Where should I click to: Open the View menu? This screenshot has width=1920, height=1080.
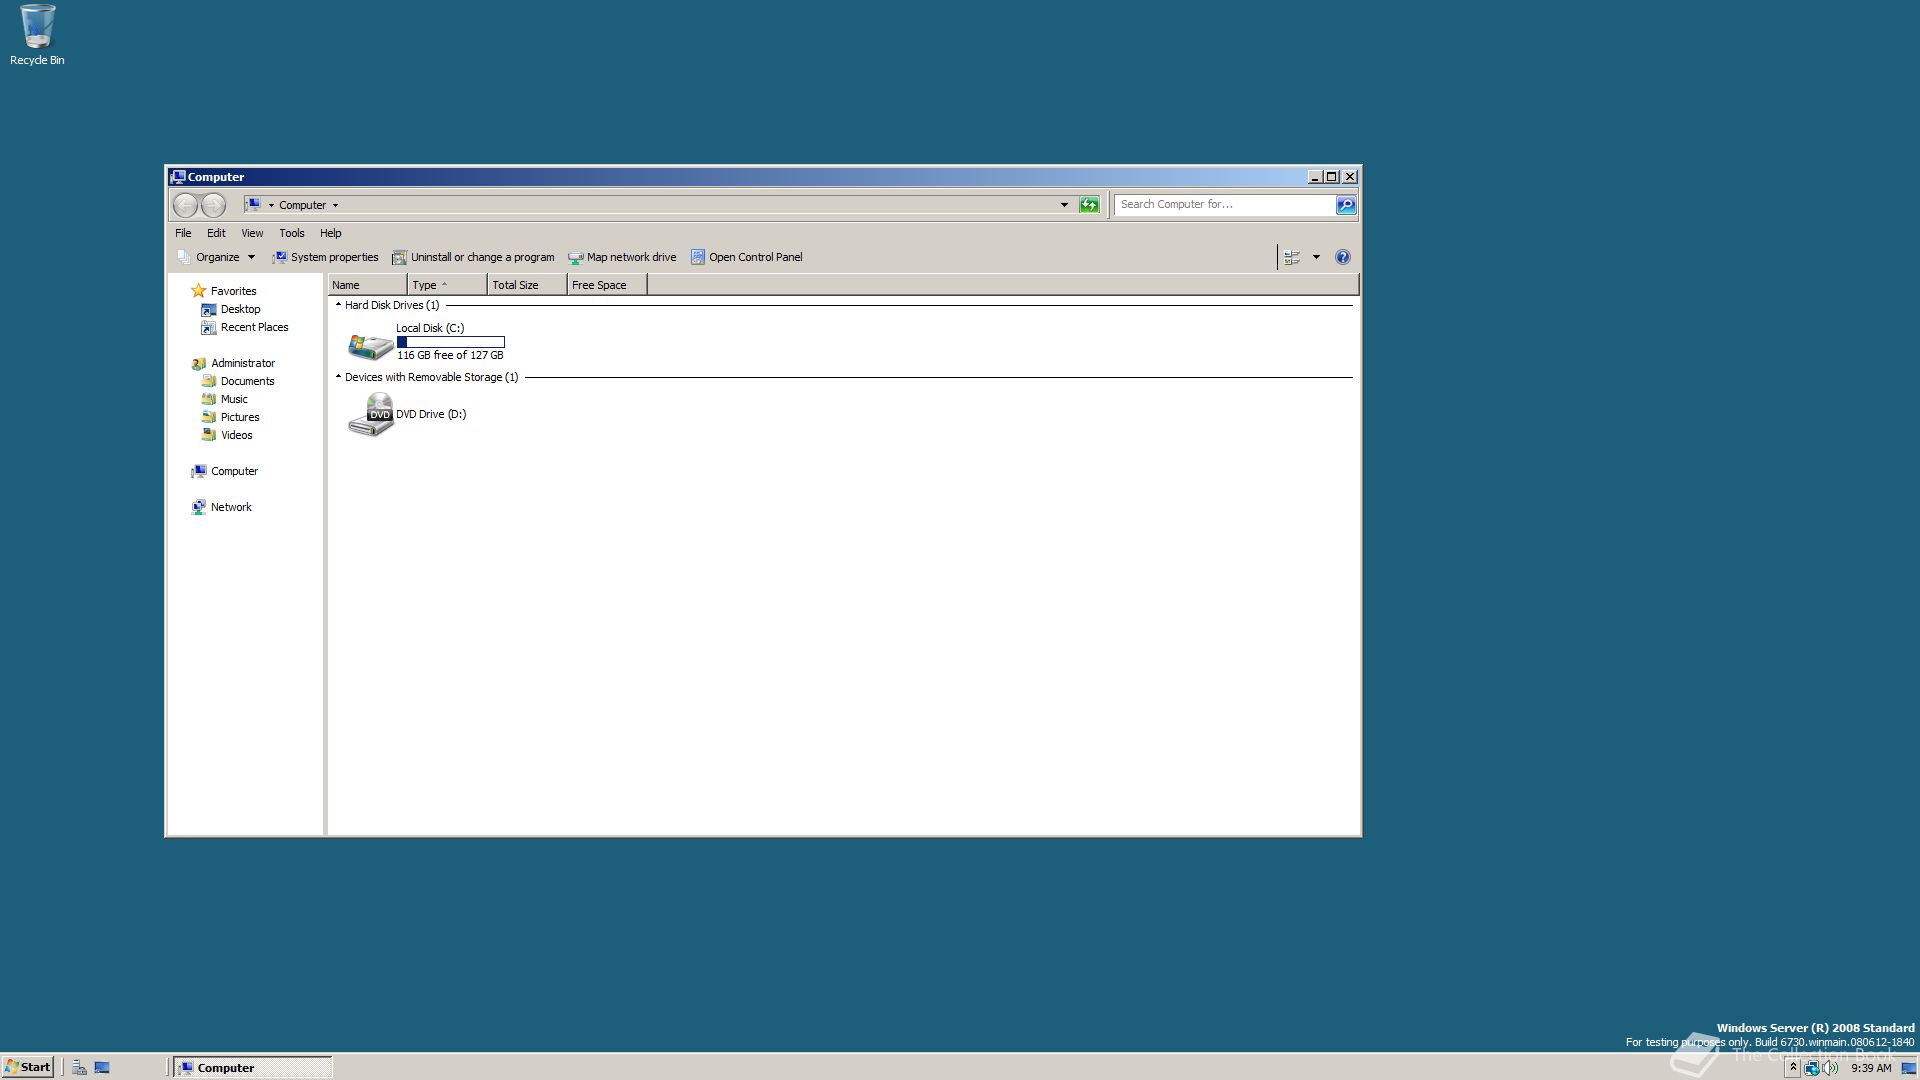click(x=252, y=233)
